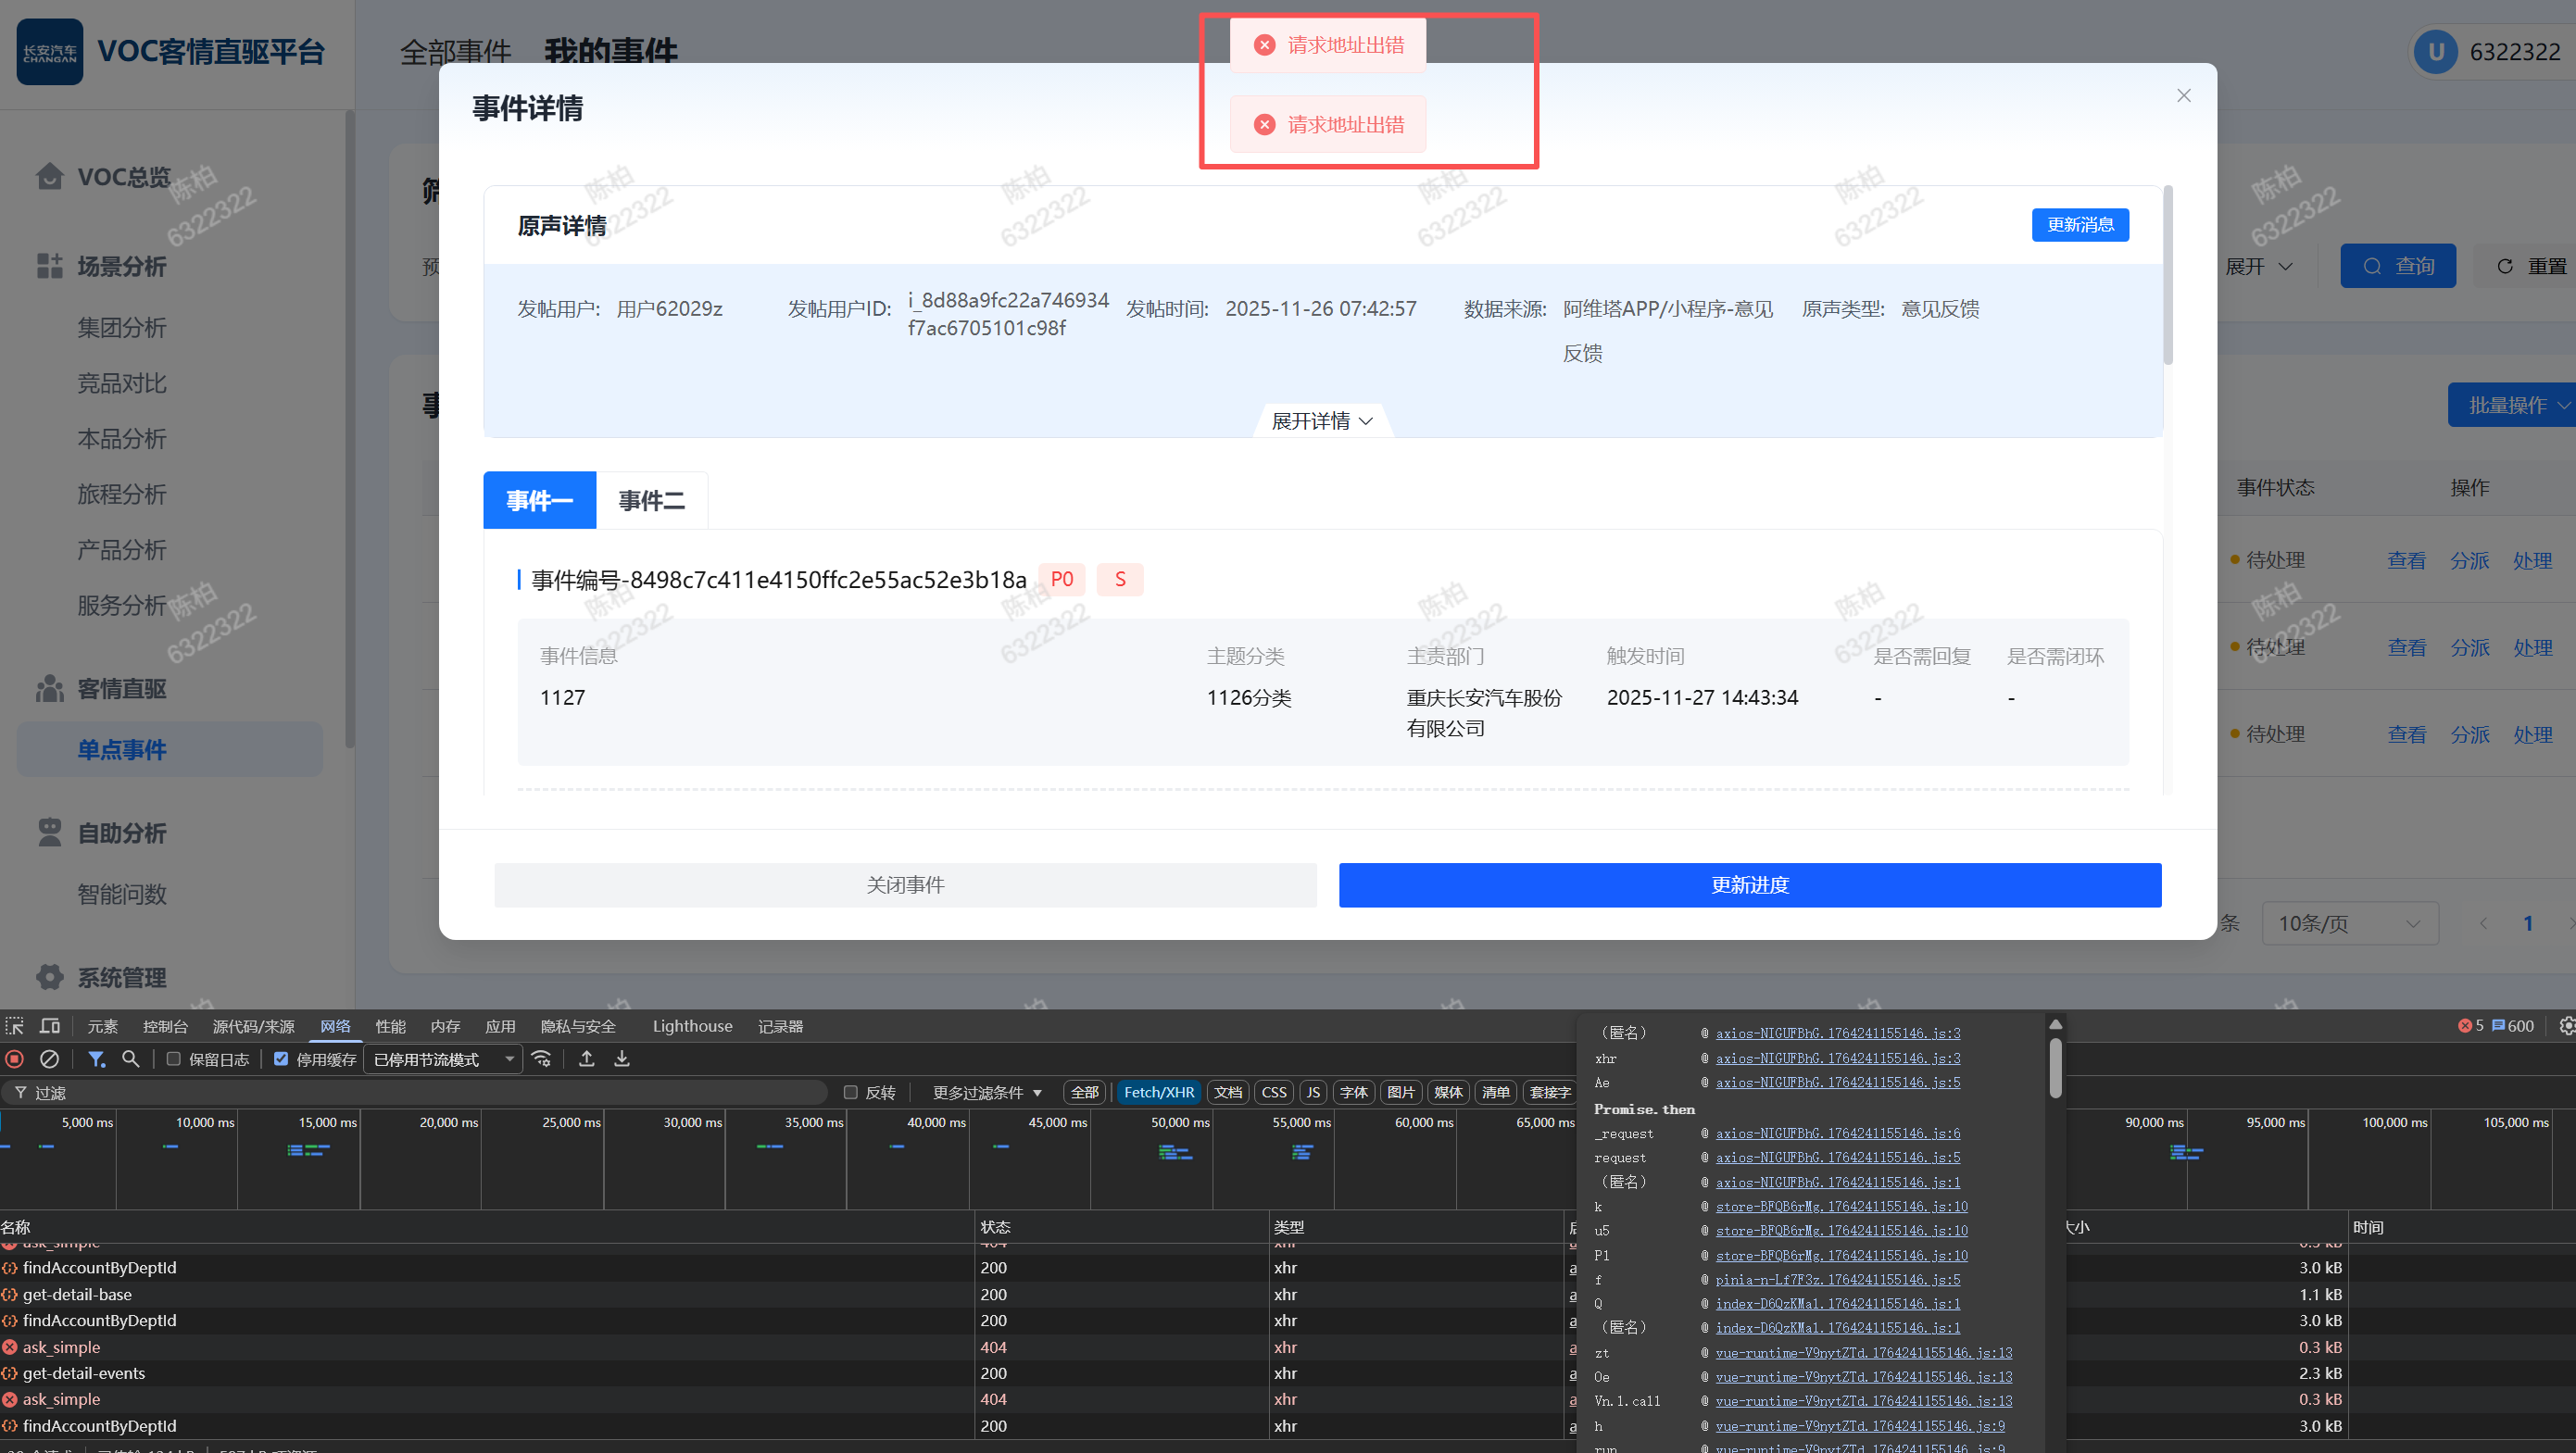Open the 控制台 DevTools tab
The width and height of the screenshot is (2576, 1453).
(165, 1026)
